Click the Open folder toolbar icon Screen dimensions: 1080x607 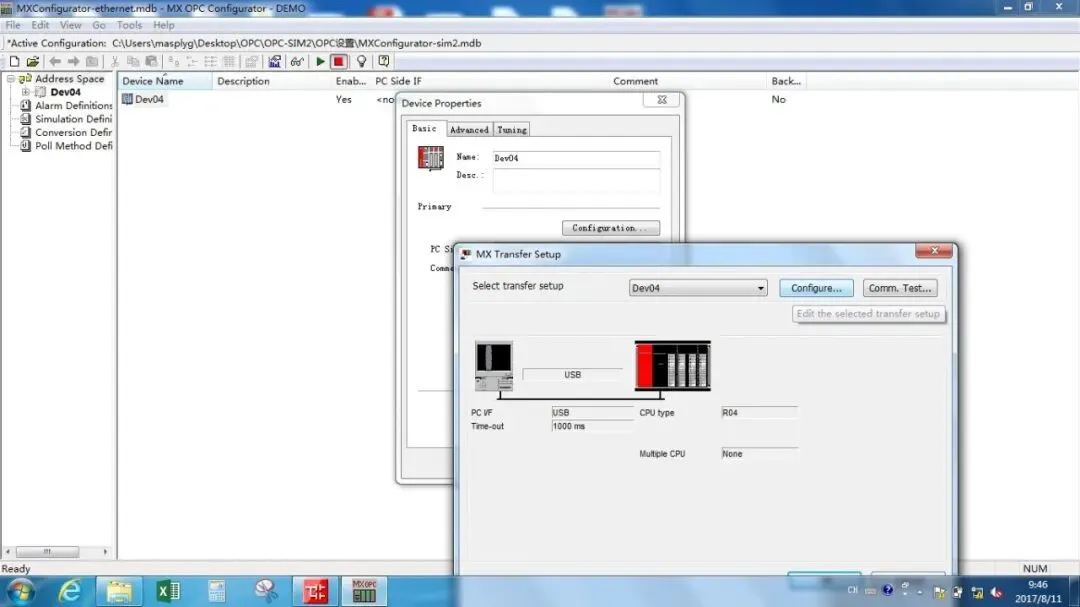(x=32, y=61)
